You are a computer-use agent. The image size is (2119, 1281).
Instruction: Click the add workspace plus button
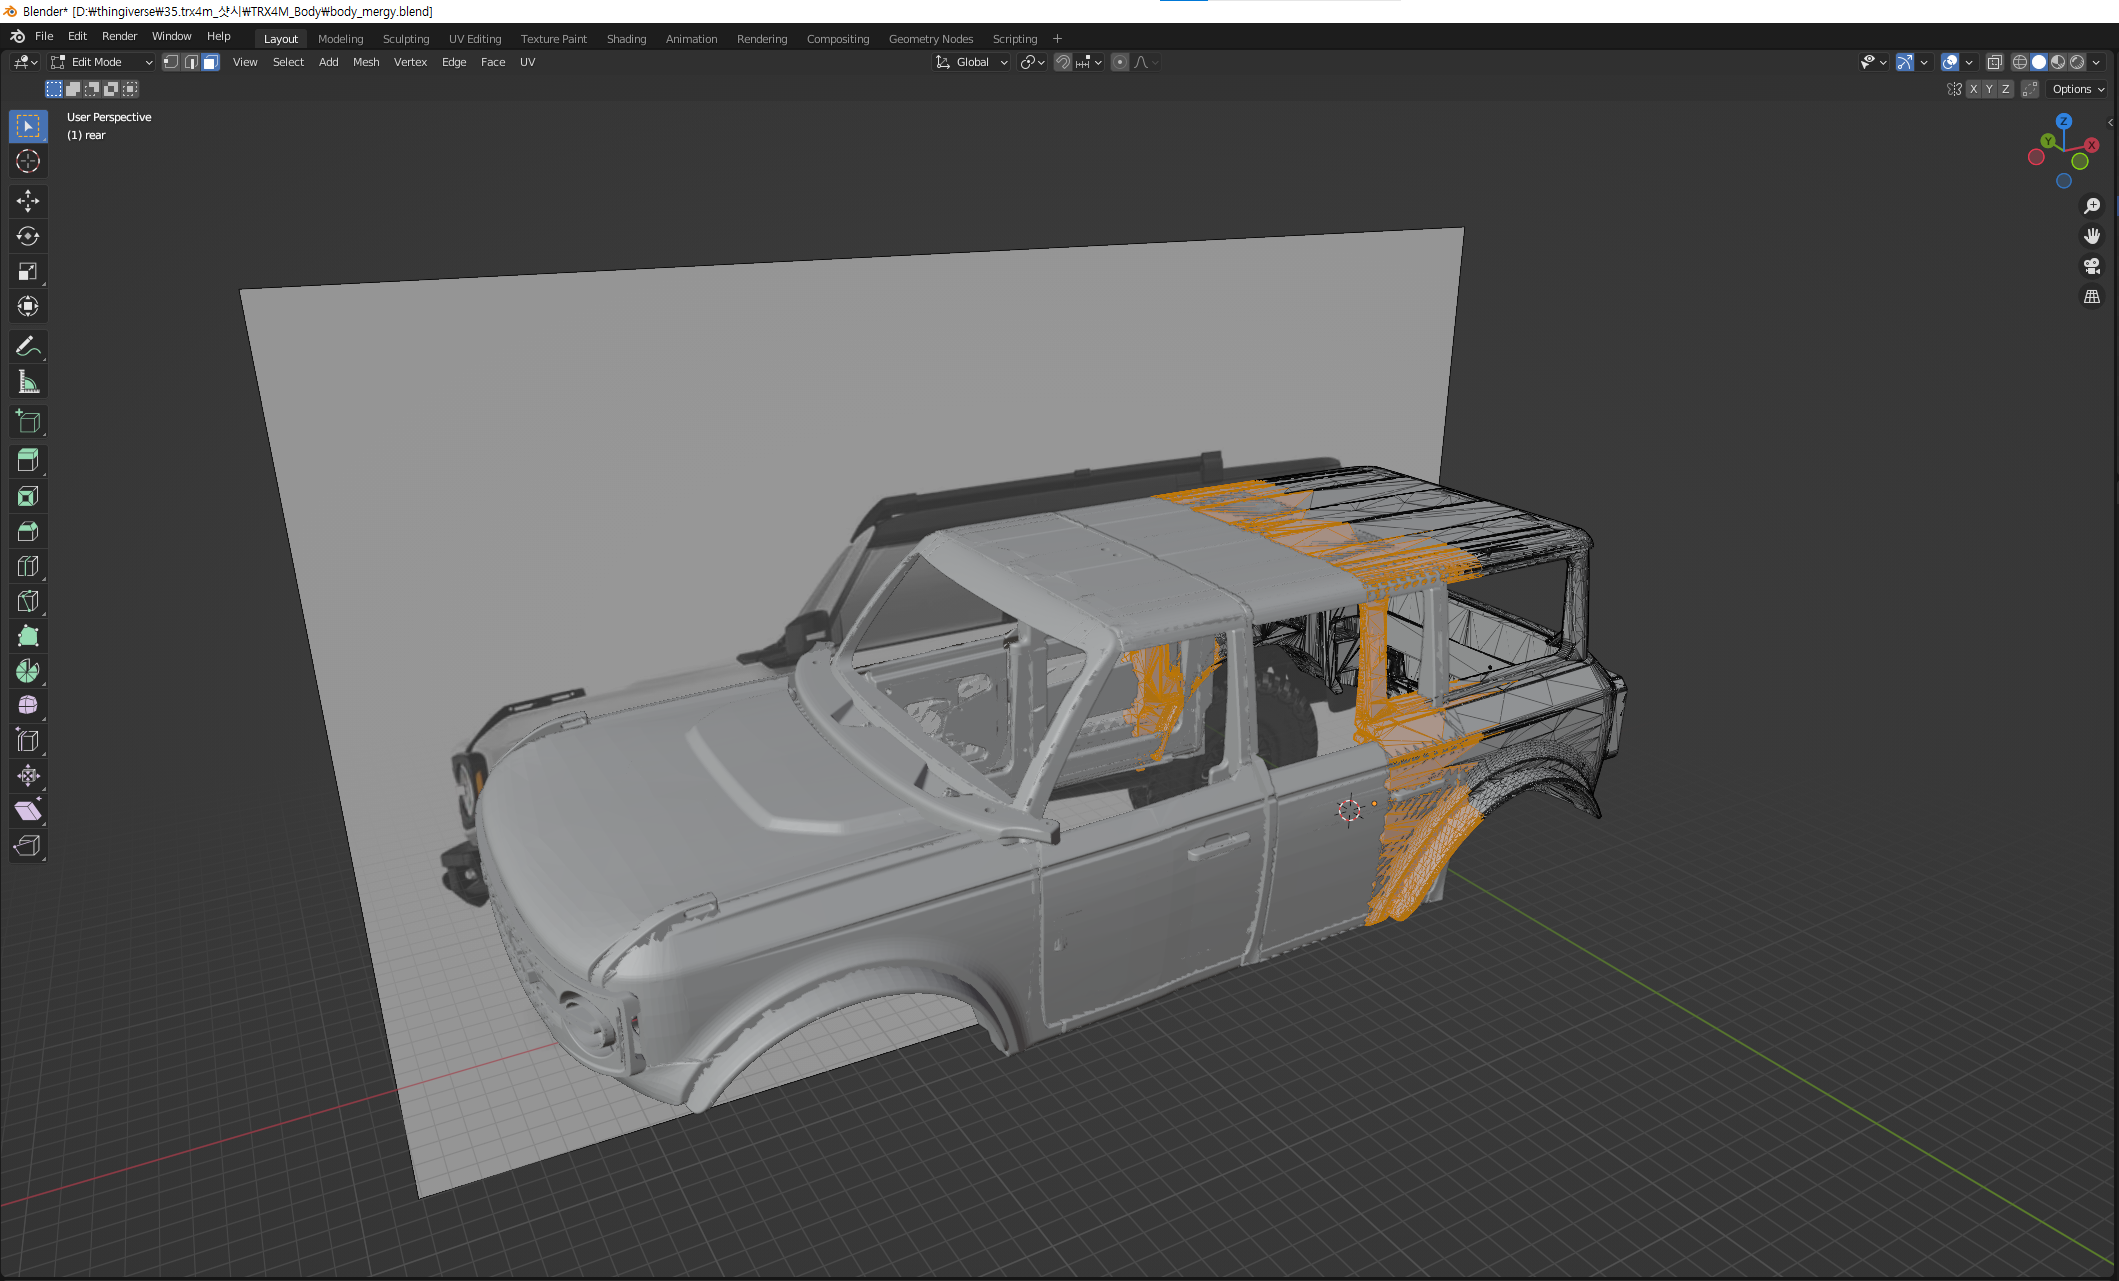tap(1057, 39)
